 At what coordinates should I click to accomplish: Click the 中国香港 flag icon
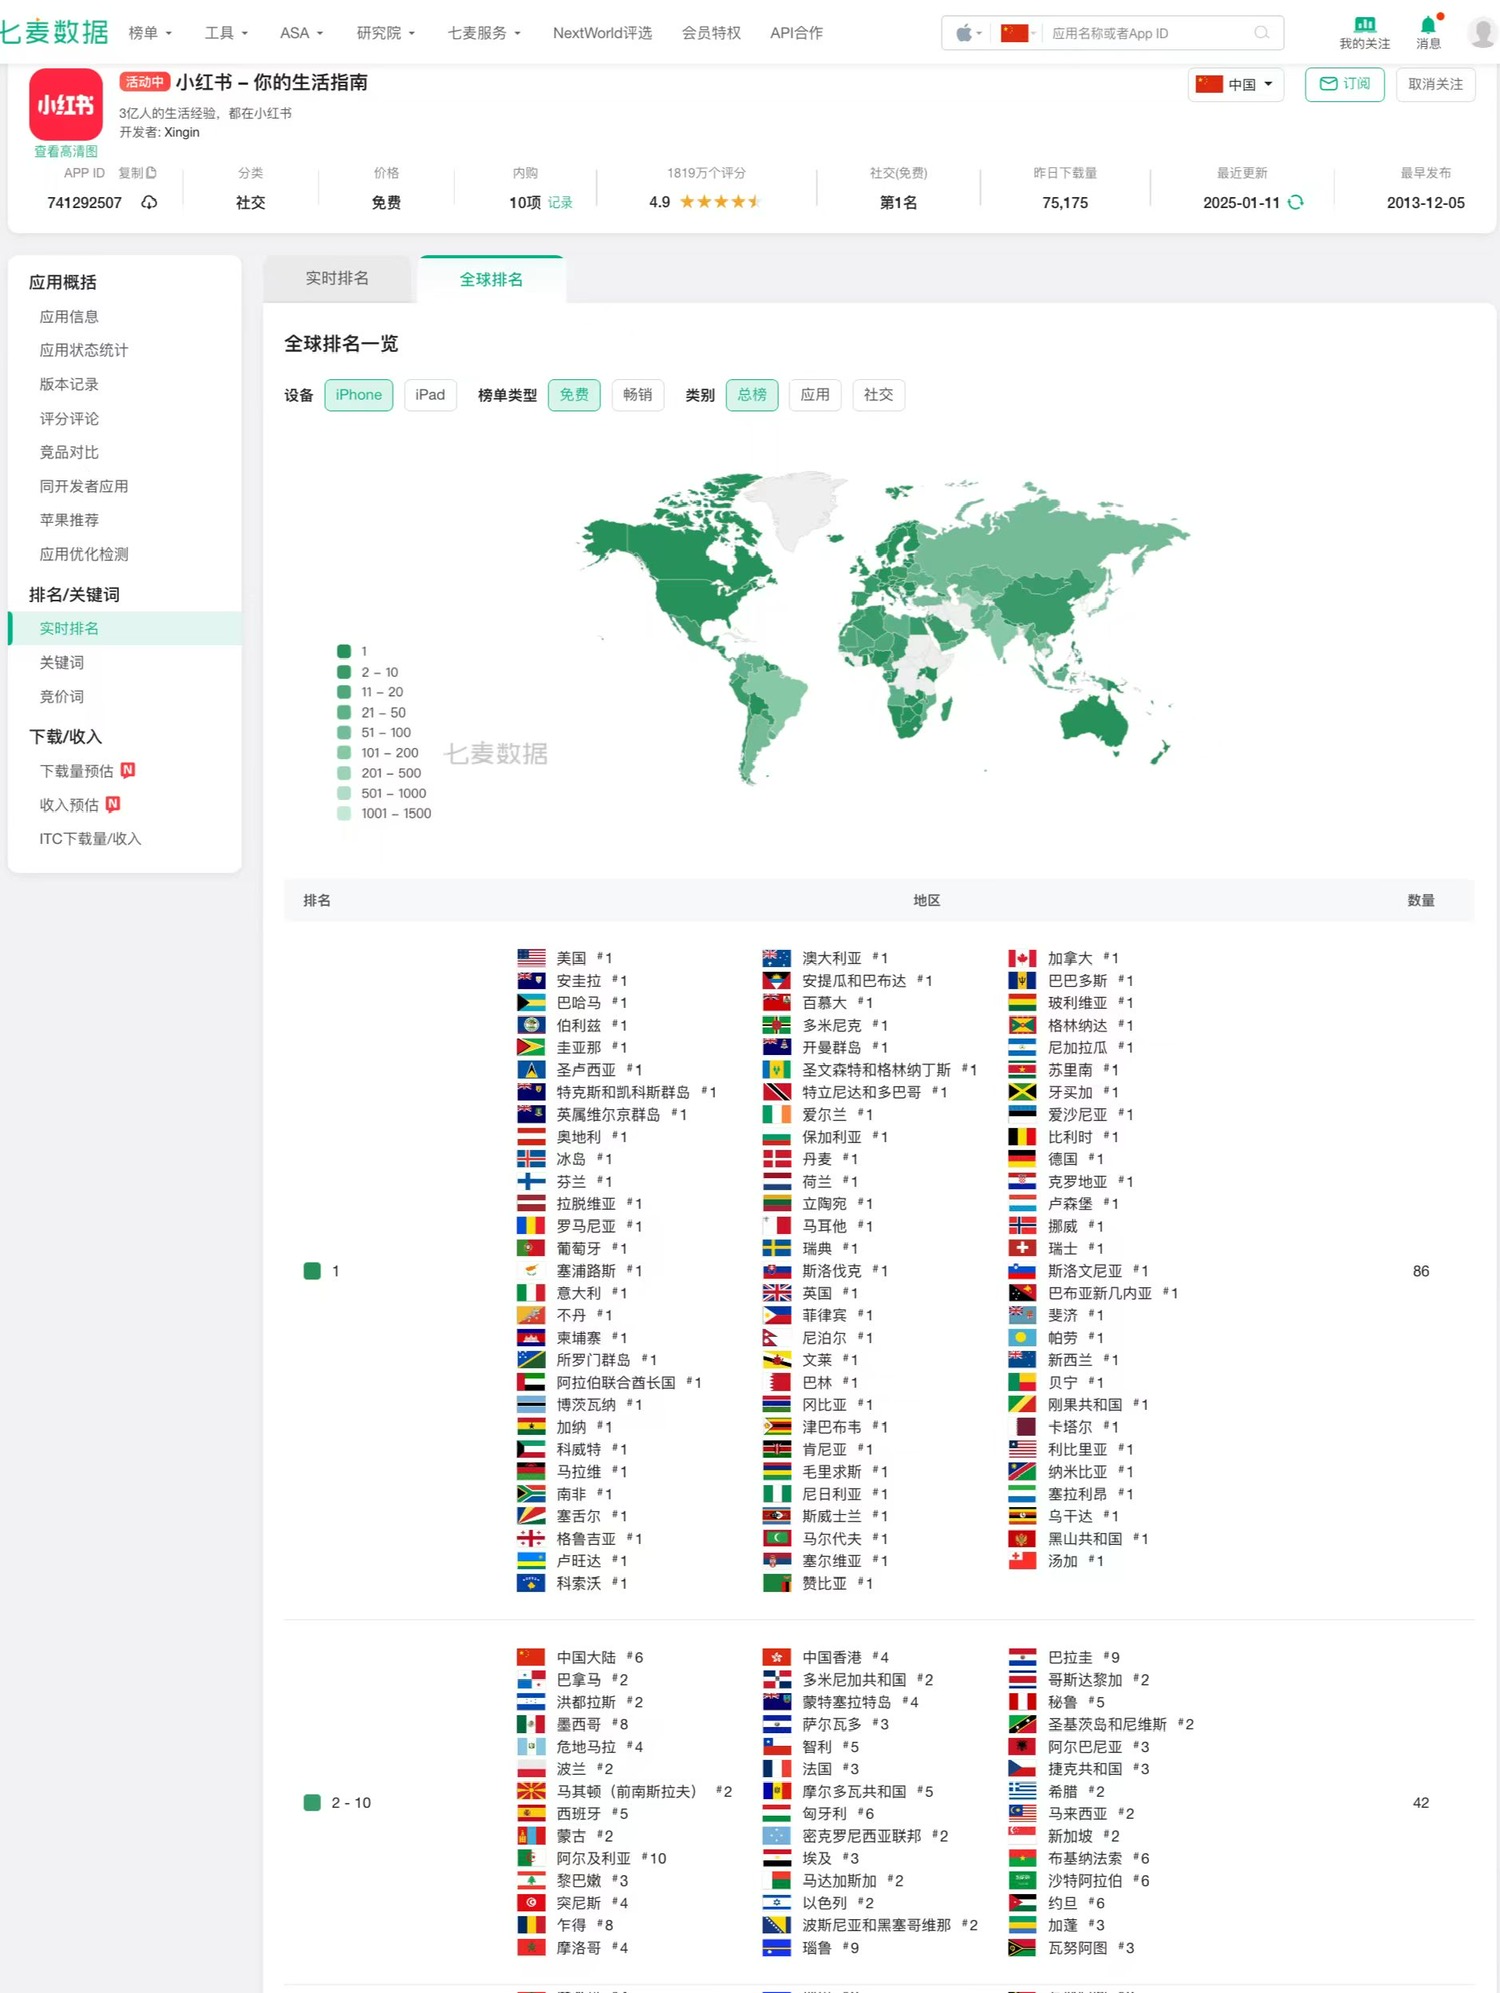777,1657
